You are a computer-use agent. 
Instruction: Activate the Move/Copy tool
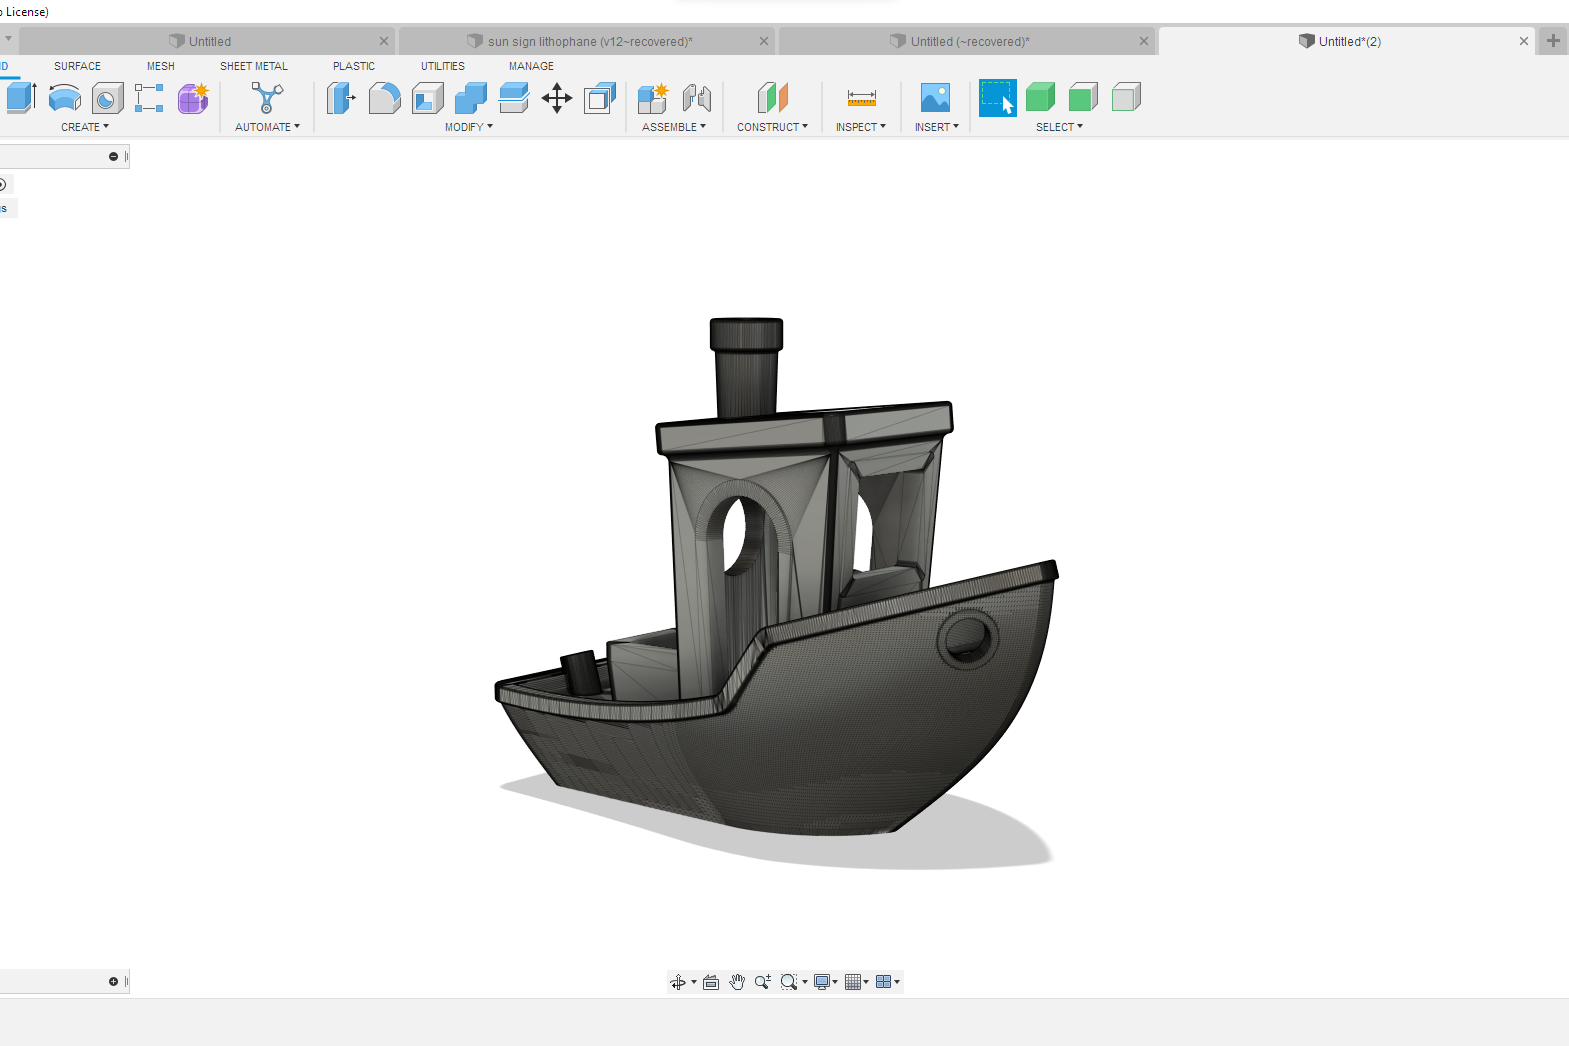point(557,98)
